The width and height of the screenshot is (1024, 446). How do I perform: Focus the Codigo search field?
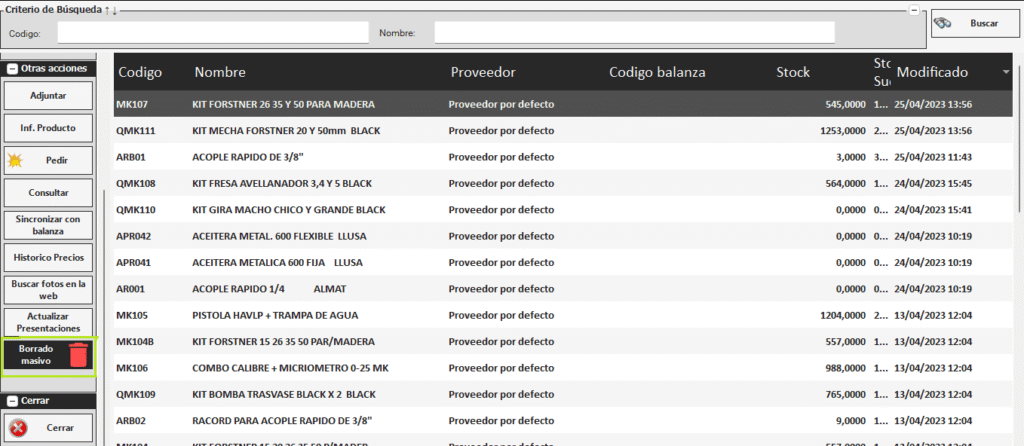pos(212,33)
